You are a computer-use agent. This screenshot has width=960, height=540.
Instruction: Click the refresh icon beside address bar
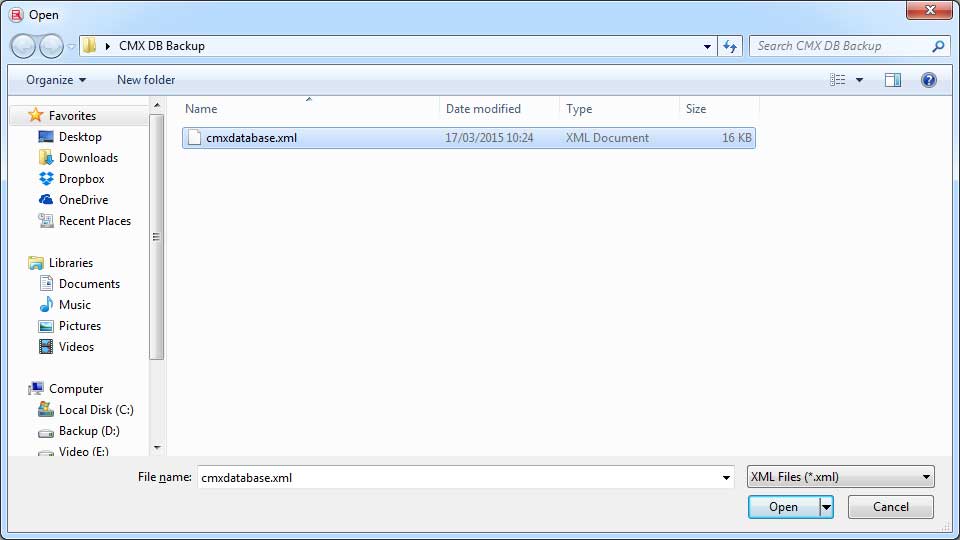[730, 46]
